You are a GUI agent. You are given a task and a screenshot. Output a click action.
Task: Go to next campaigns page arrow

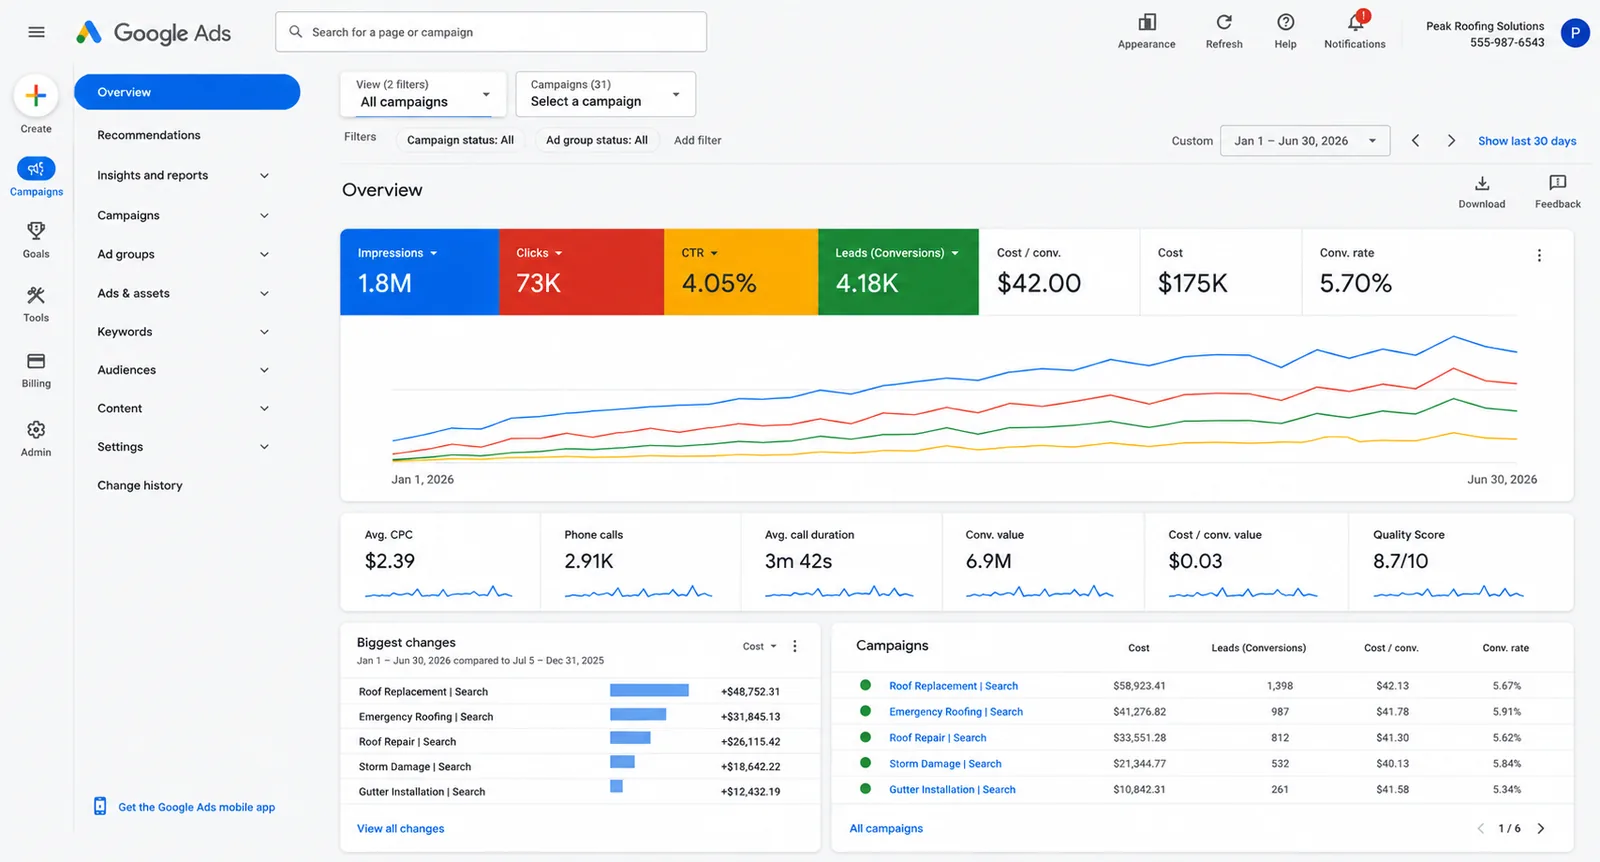(1541, 829)
